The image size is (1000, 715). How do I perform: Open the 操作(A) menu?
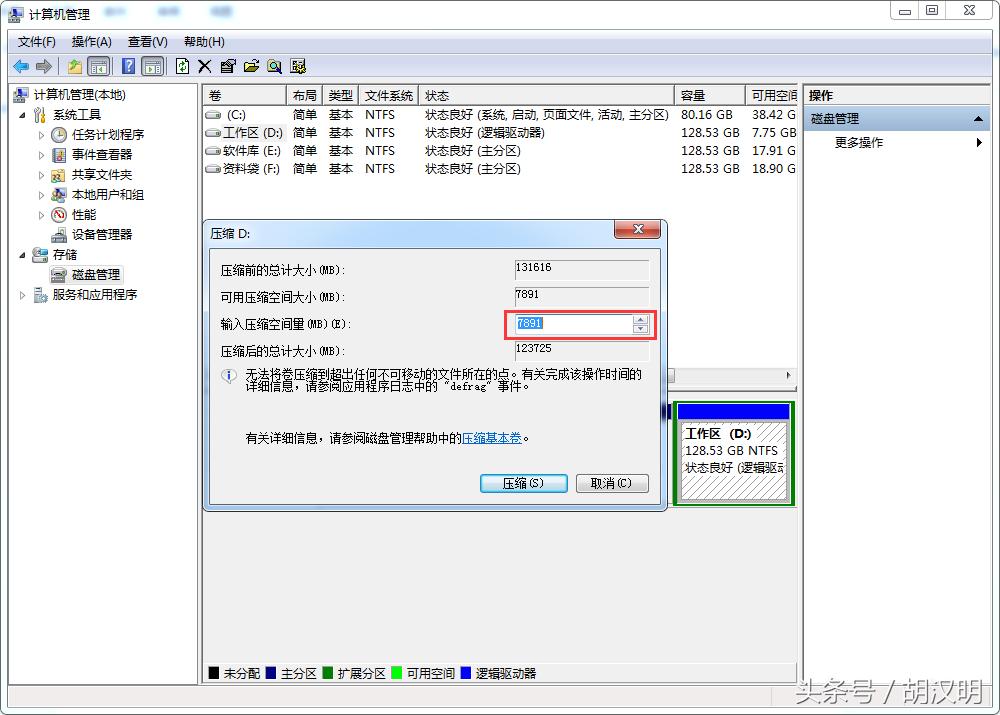tap(91, 42)
